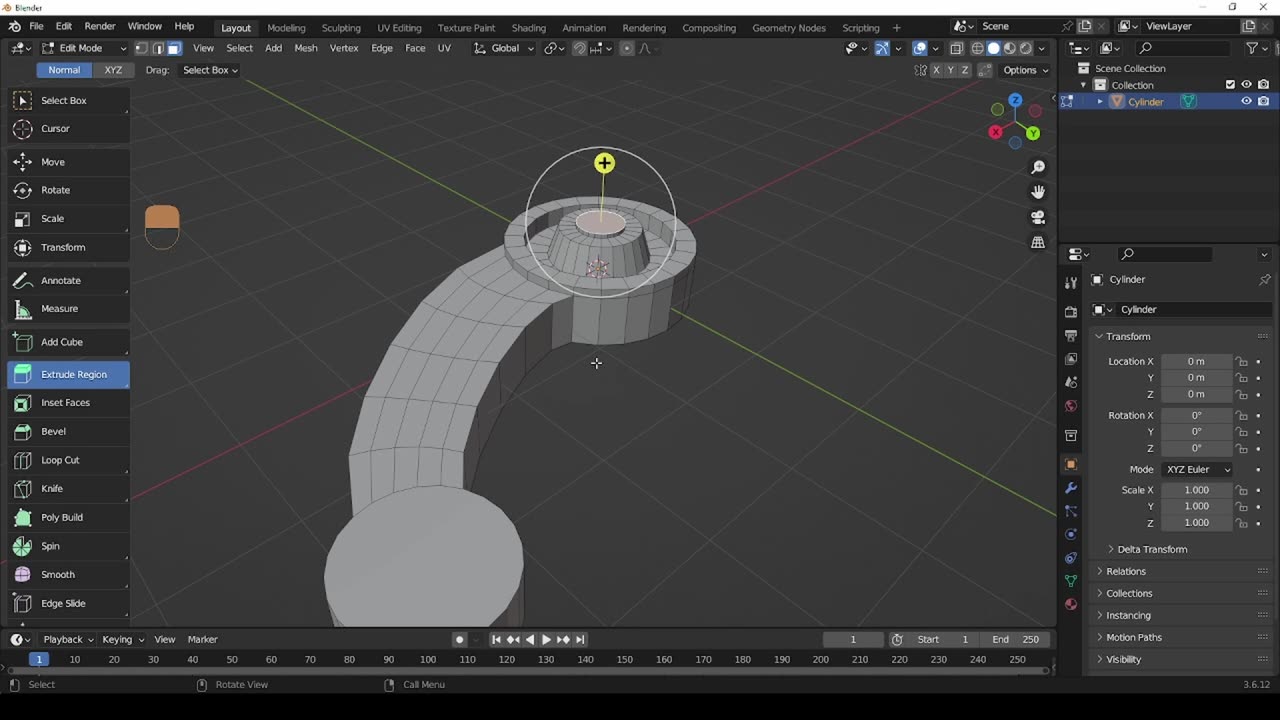Open the Material properties tab icon
Viewport: 1280px width, 720px height.
1071,604
